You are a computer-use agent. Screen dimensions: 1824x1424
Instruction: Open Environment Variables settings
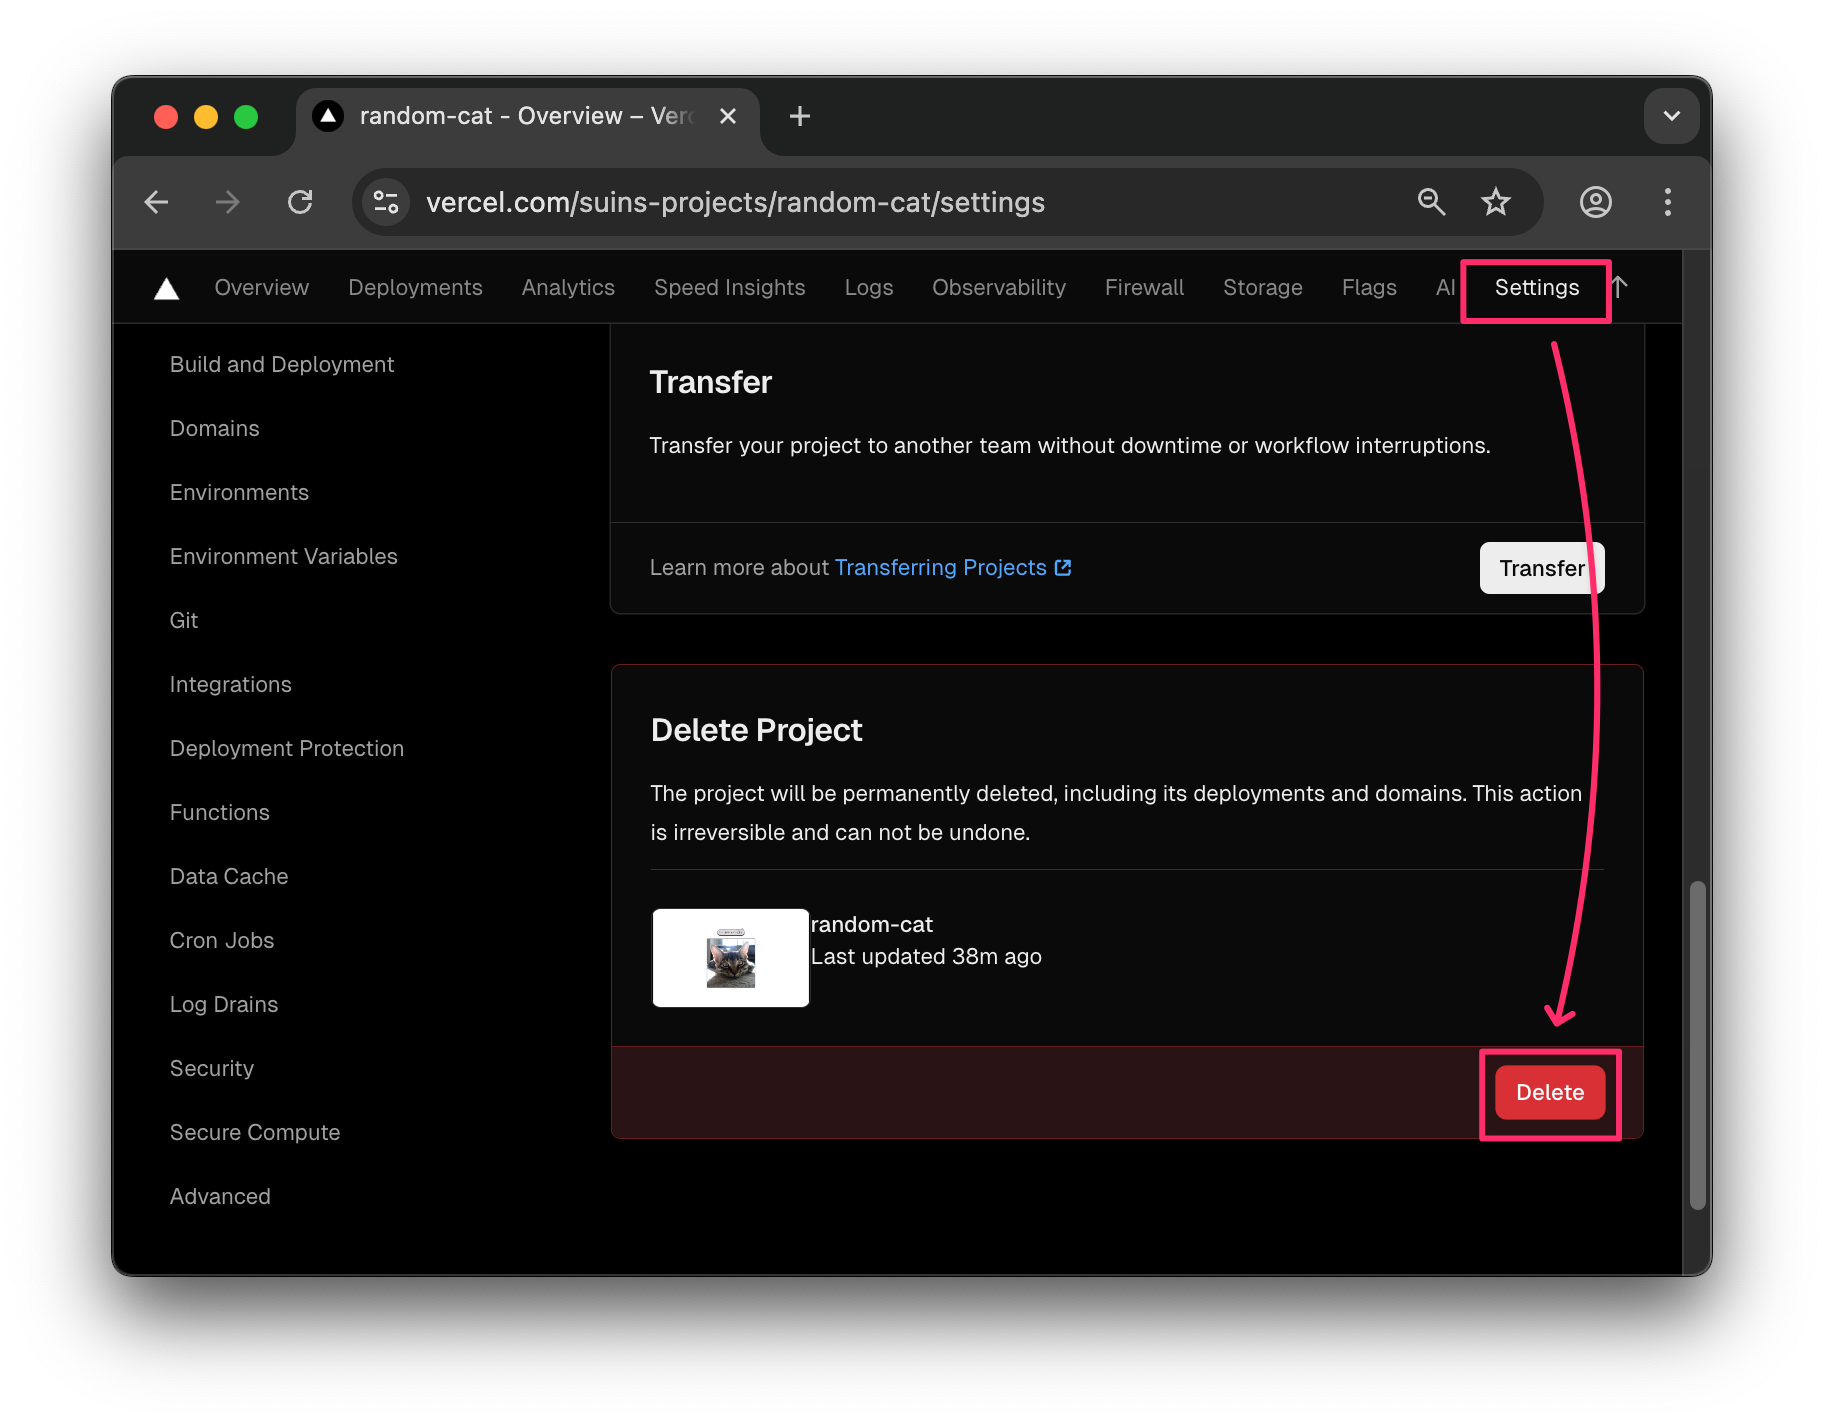click(x=283, y=556)
